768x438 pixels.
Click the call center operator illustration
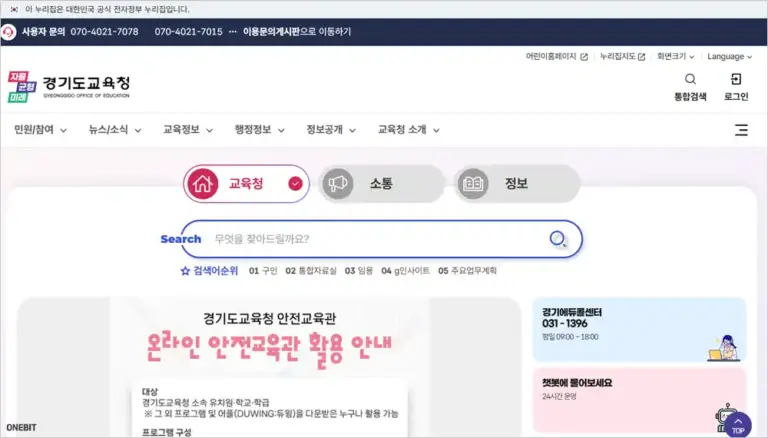[x=724, y=348]
